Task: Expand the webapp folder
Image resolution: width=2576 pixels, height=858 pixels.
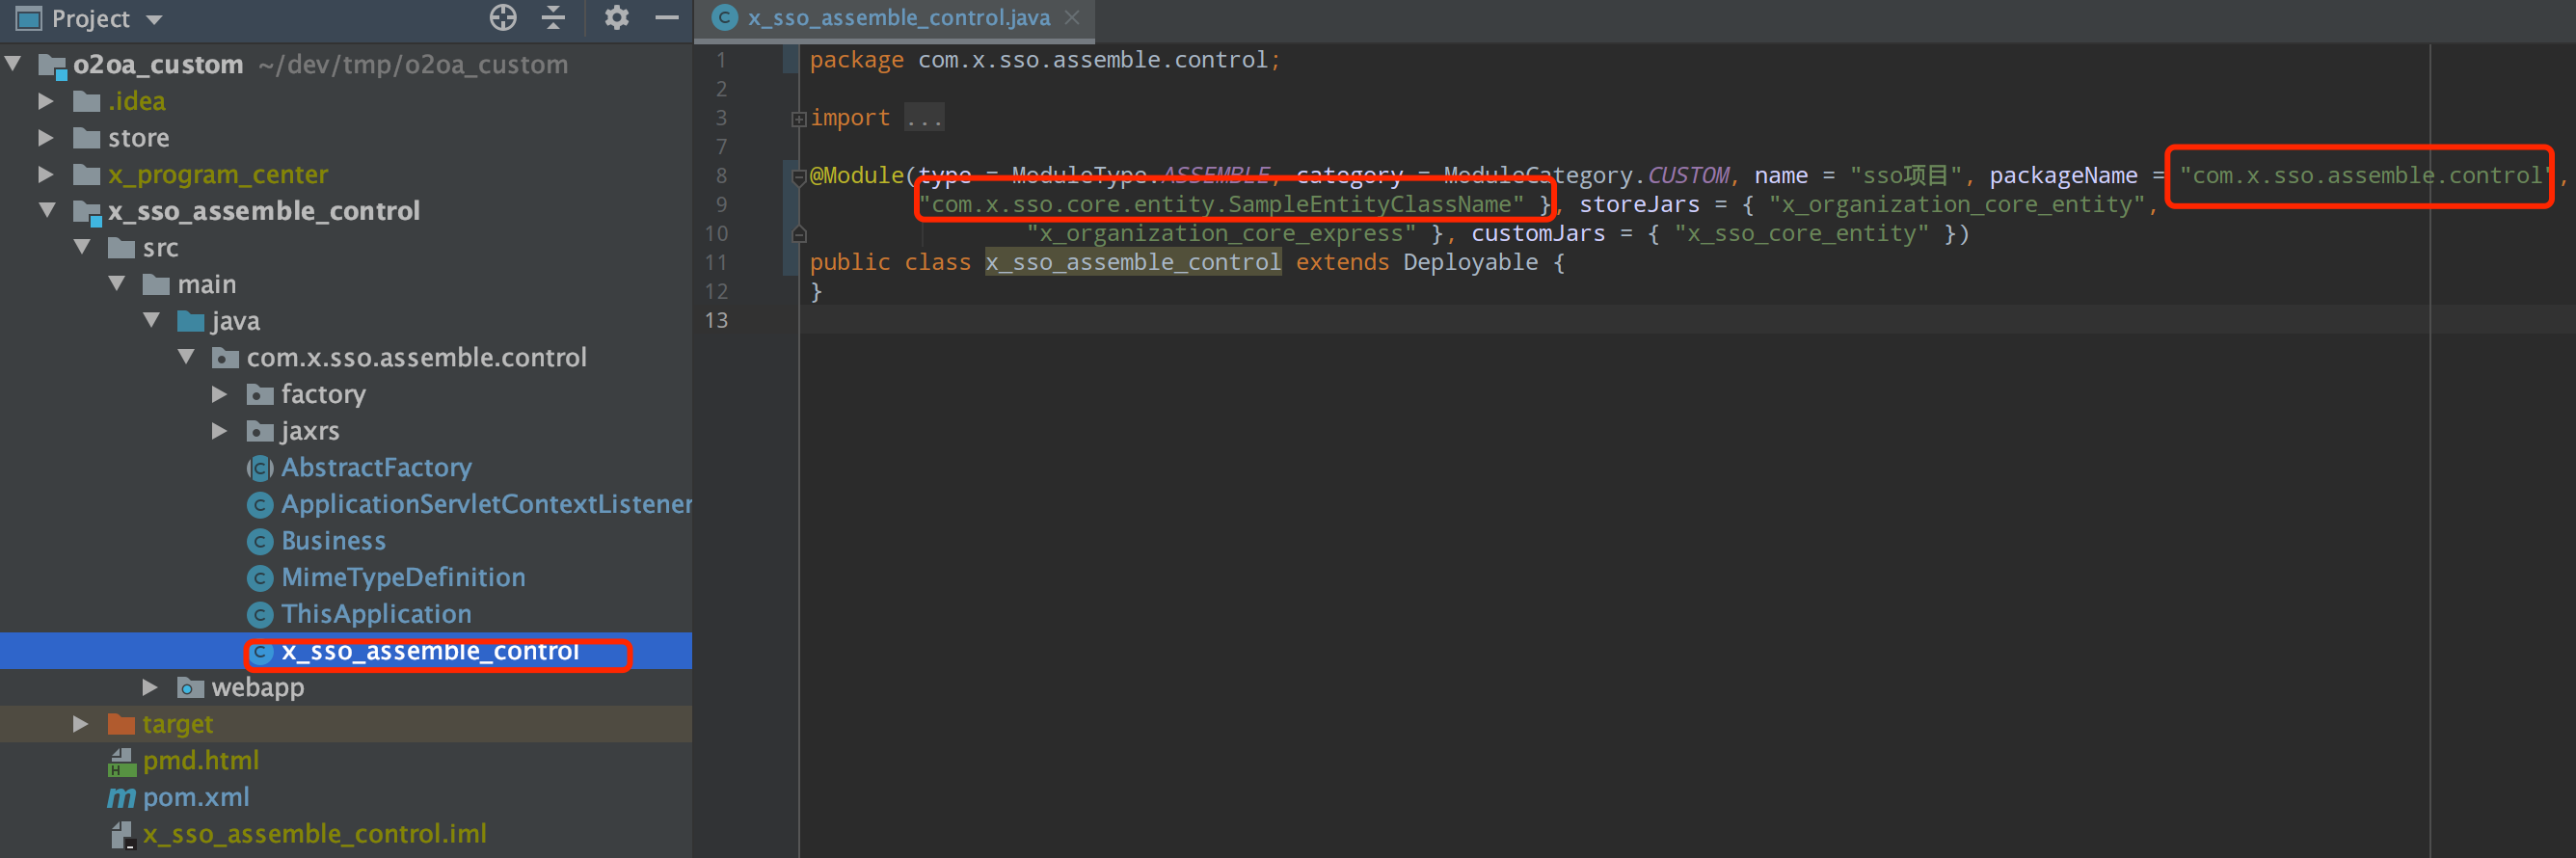Action: 150,688
